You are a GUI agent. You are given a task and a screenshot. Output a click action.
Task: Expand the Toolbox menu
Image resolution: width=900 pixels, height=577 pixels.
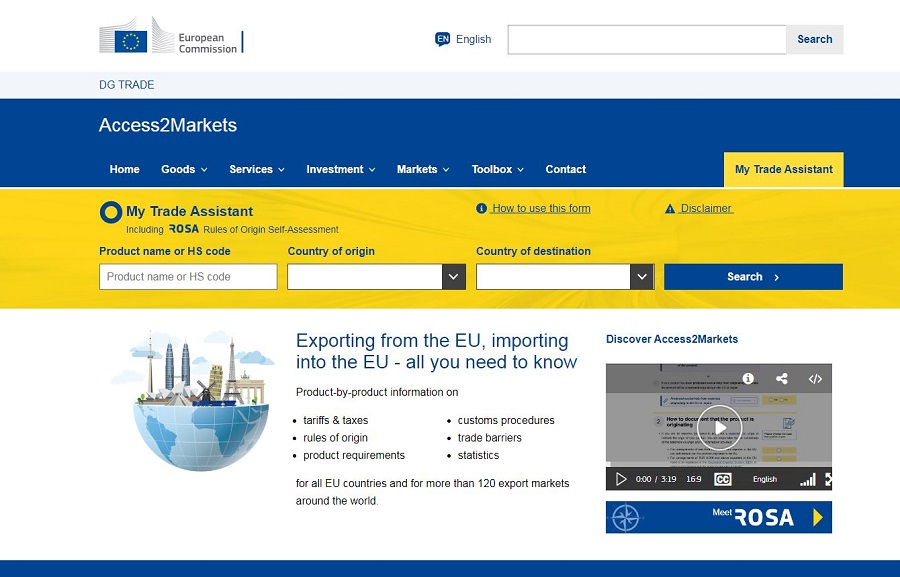pos(497,170)
